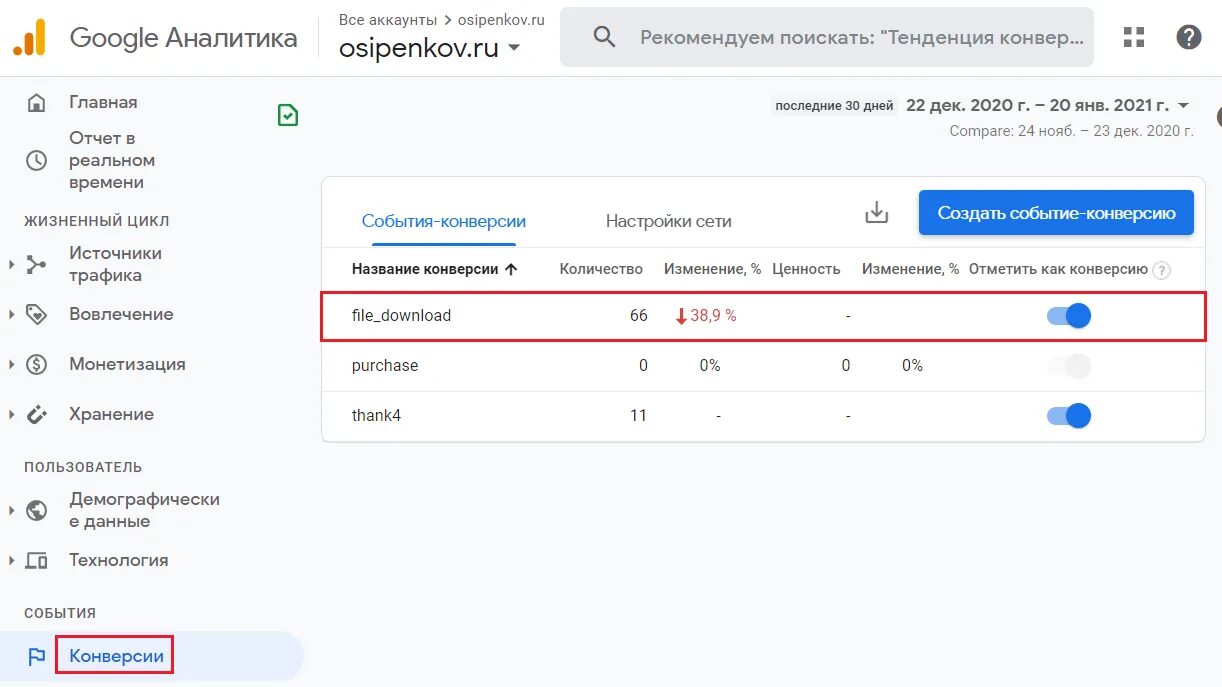Click the conversion info tooltip icon
This screenshot has width=1222, height=687.
[x=1161, y=269]
